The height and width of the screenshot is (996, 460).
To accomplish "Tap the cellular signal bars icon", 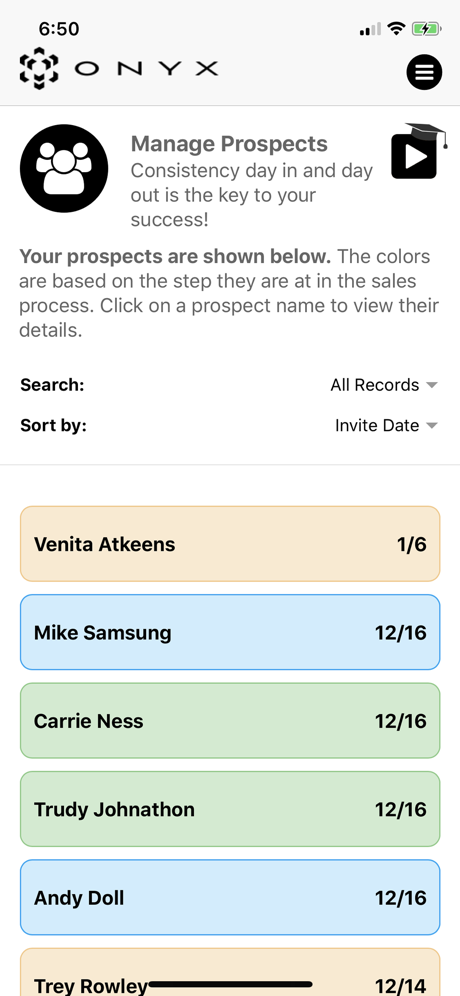I will point(370,29).
